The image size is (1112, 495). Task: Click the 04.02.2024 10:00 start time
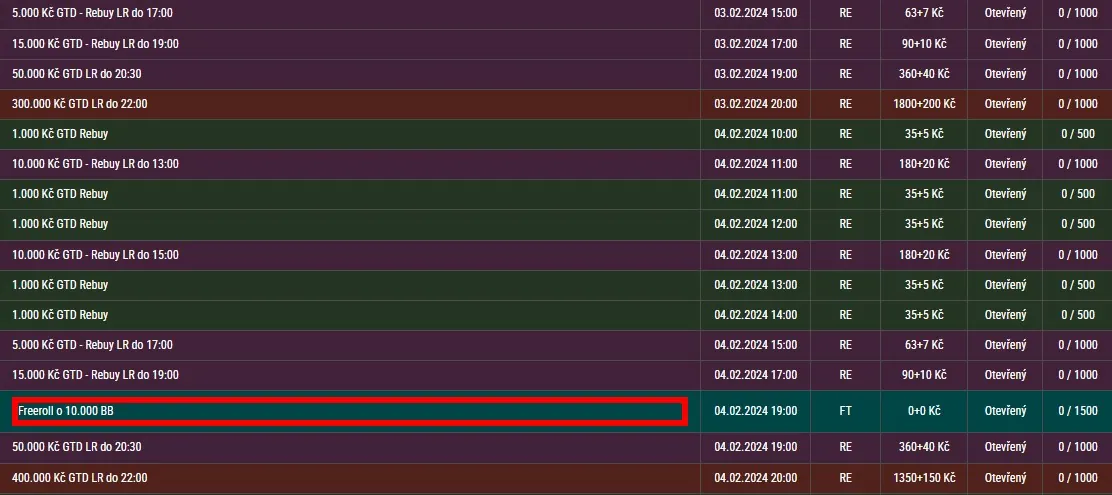755,134
